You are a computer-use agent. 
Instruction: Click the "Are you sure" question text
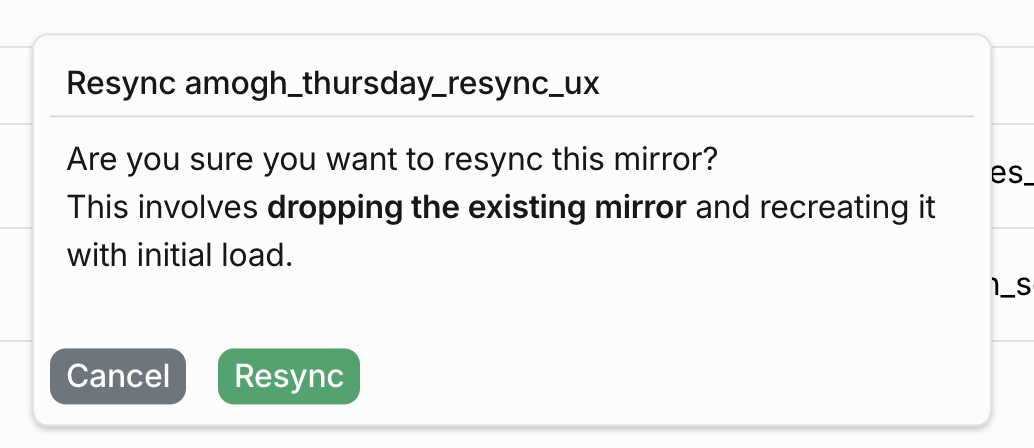392,159
